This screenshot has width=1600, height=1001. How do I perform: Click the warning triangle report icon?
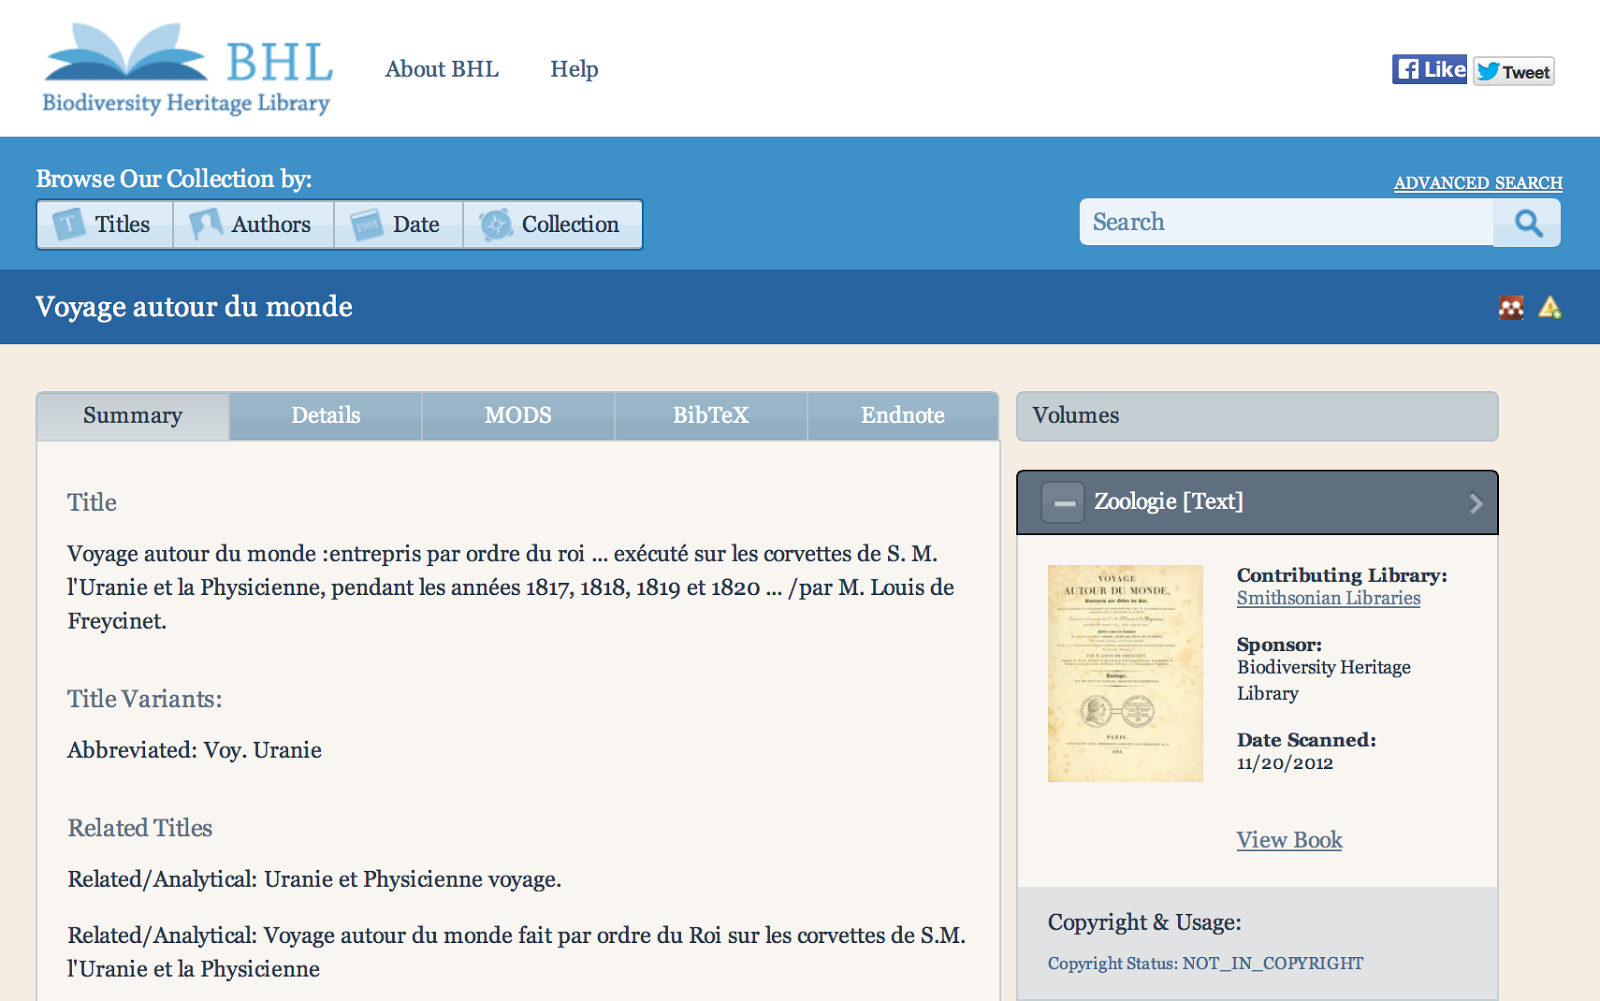1550,307
